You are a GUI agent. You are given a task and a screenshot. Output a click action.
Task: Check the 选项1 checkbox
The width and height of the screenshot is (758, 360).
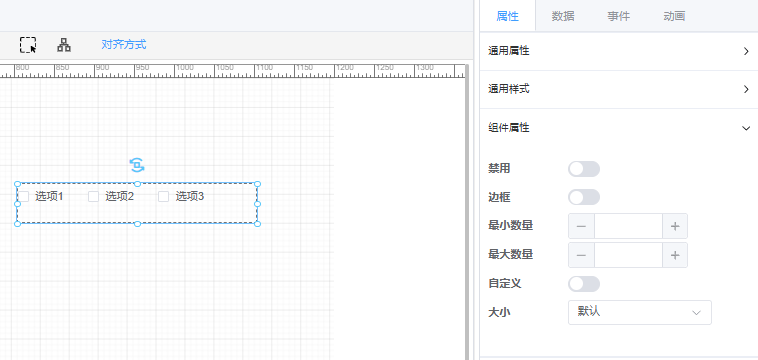tap(24, 197)
